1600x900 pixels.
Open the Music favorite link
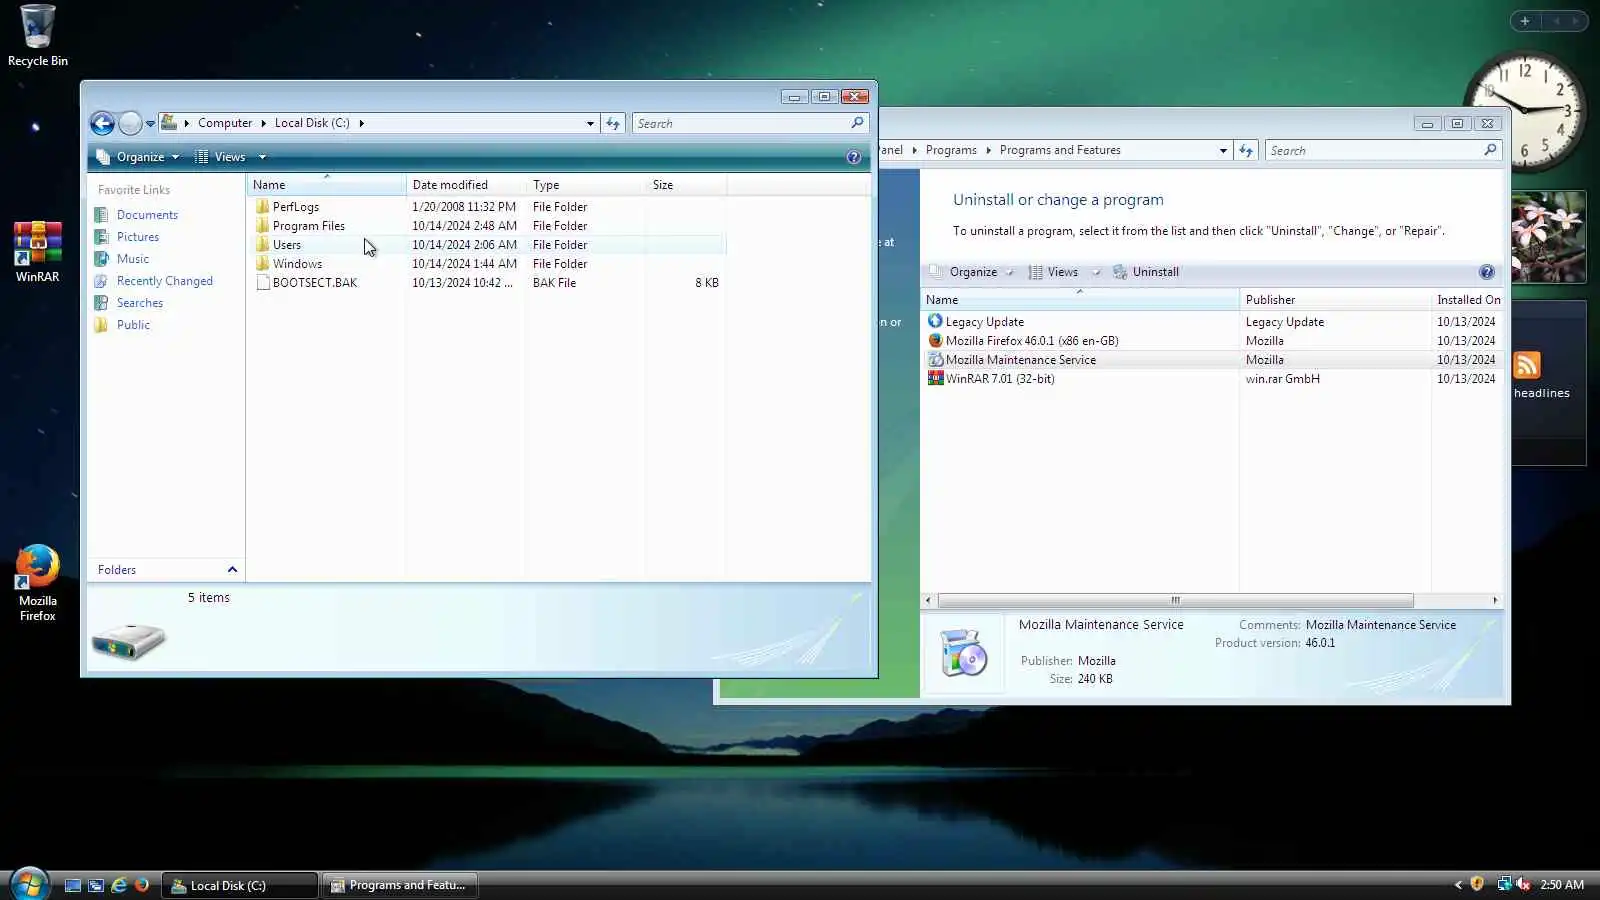click(x=133, y=259)
